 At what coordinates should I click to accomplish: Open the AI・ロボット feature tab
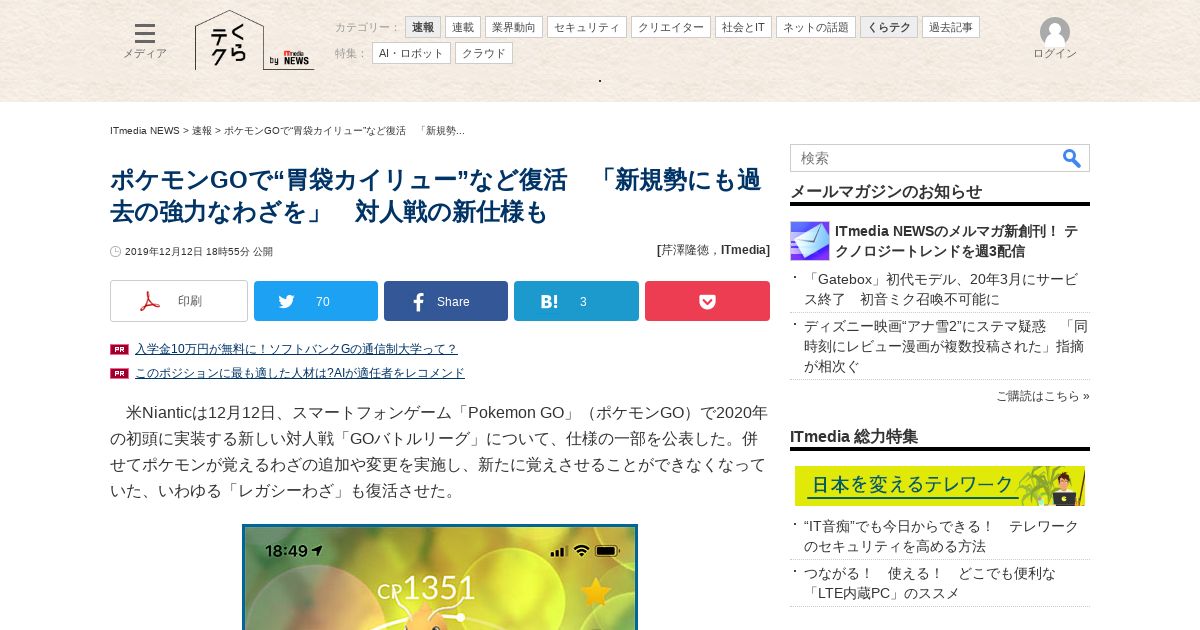(411, 53)
